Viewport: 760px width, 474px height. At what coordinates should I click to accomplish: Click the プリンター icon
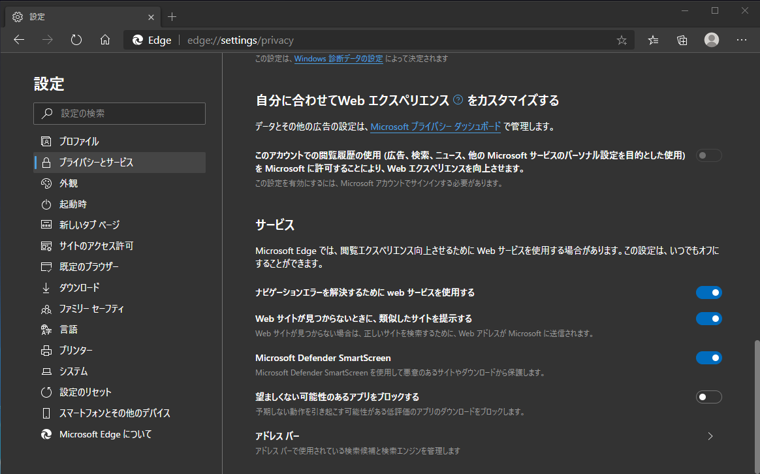pyautogui.click(x=46, y=350)
